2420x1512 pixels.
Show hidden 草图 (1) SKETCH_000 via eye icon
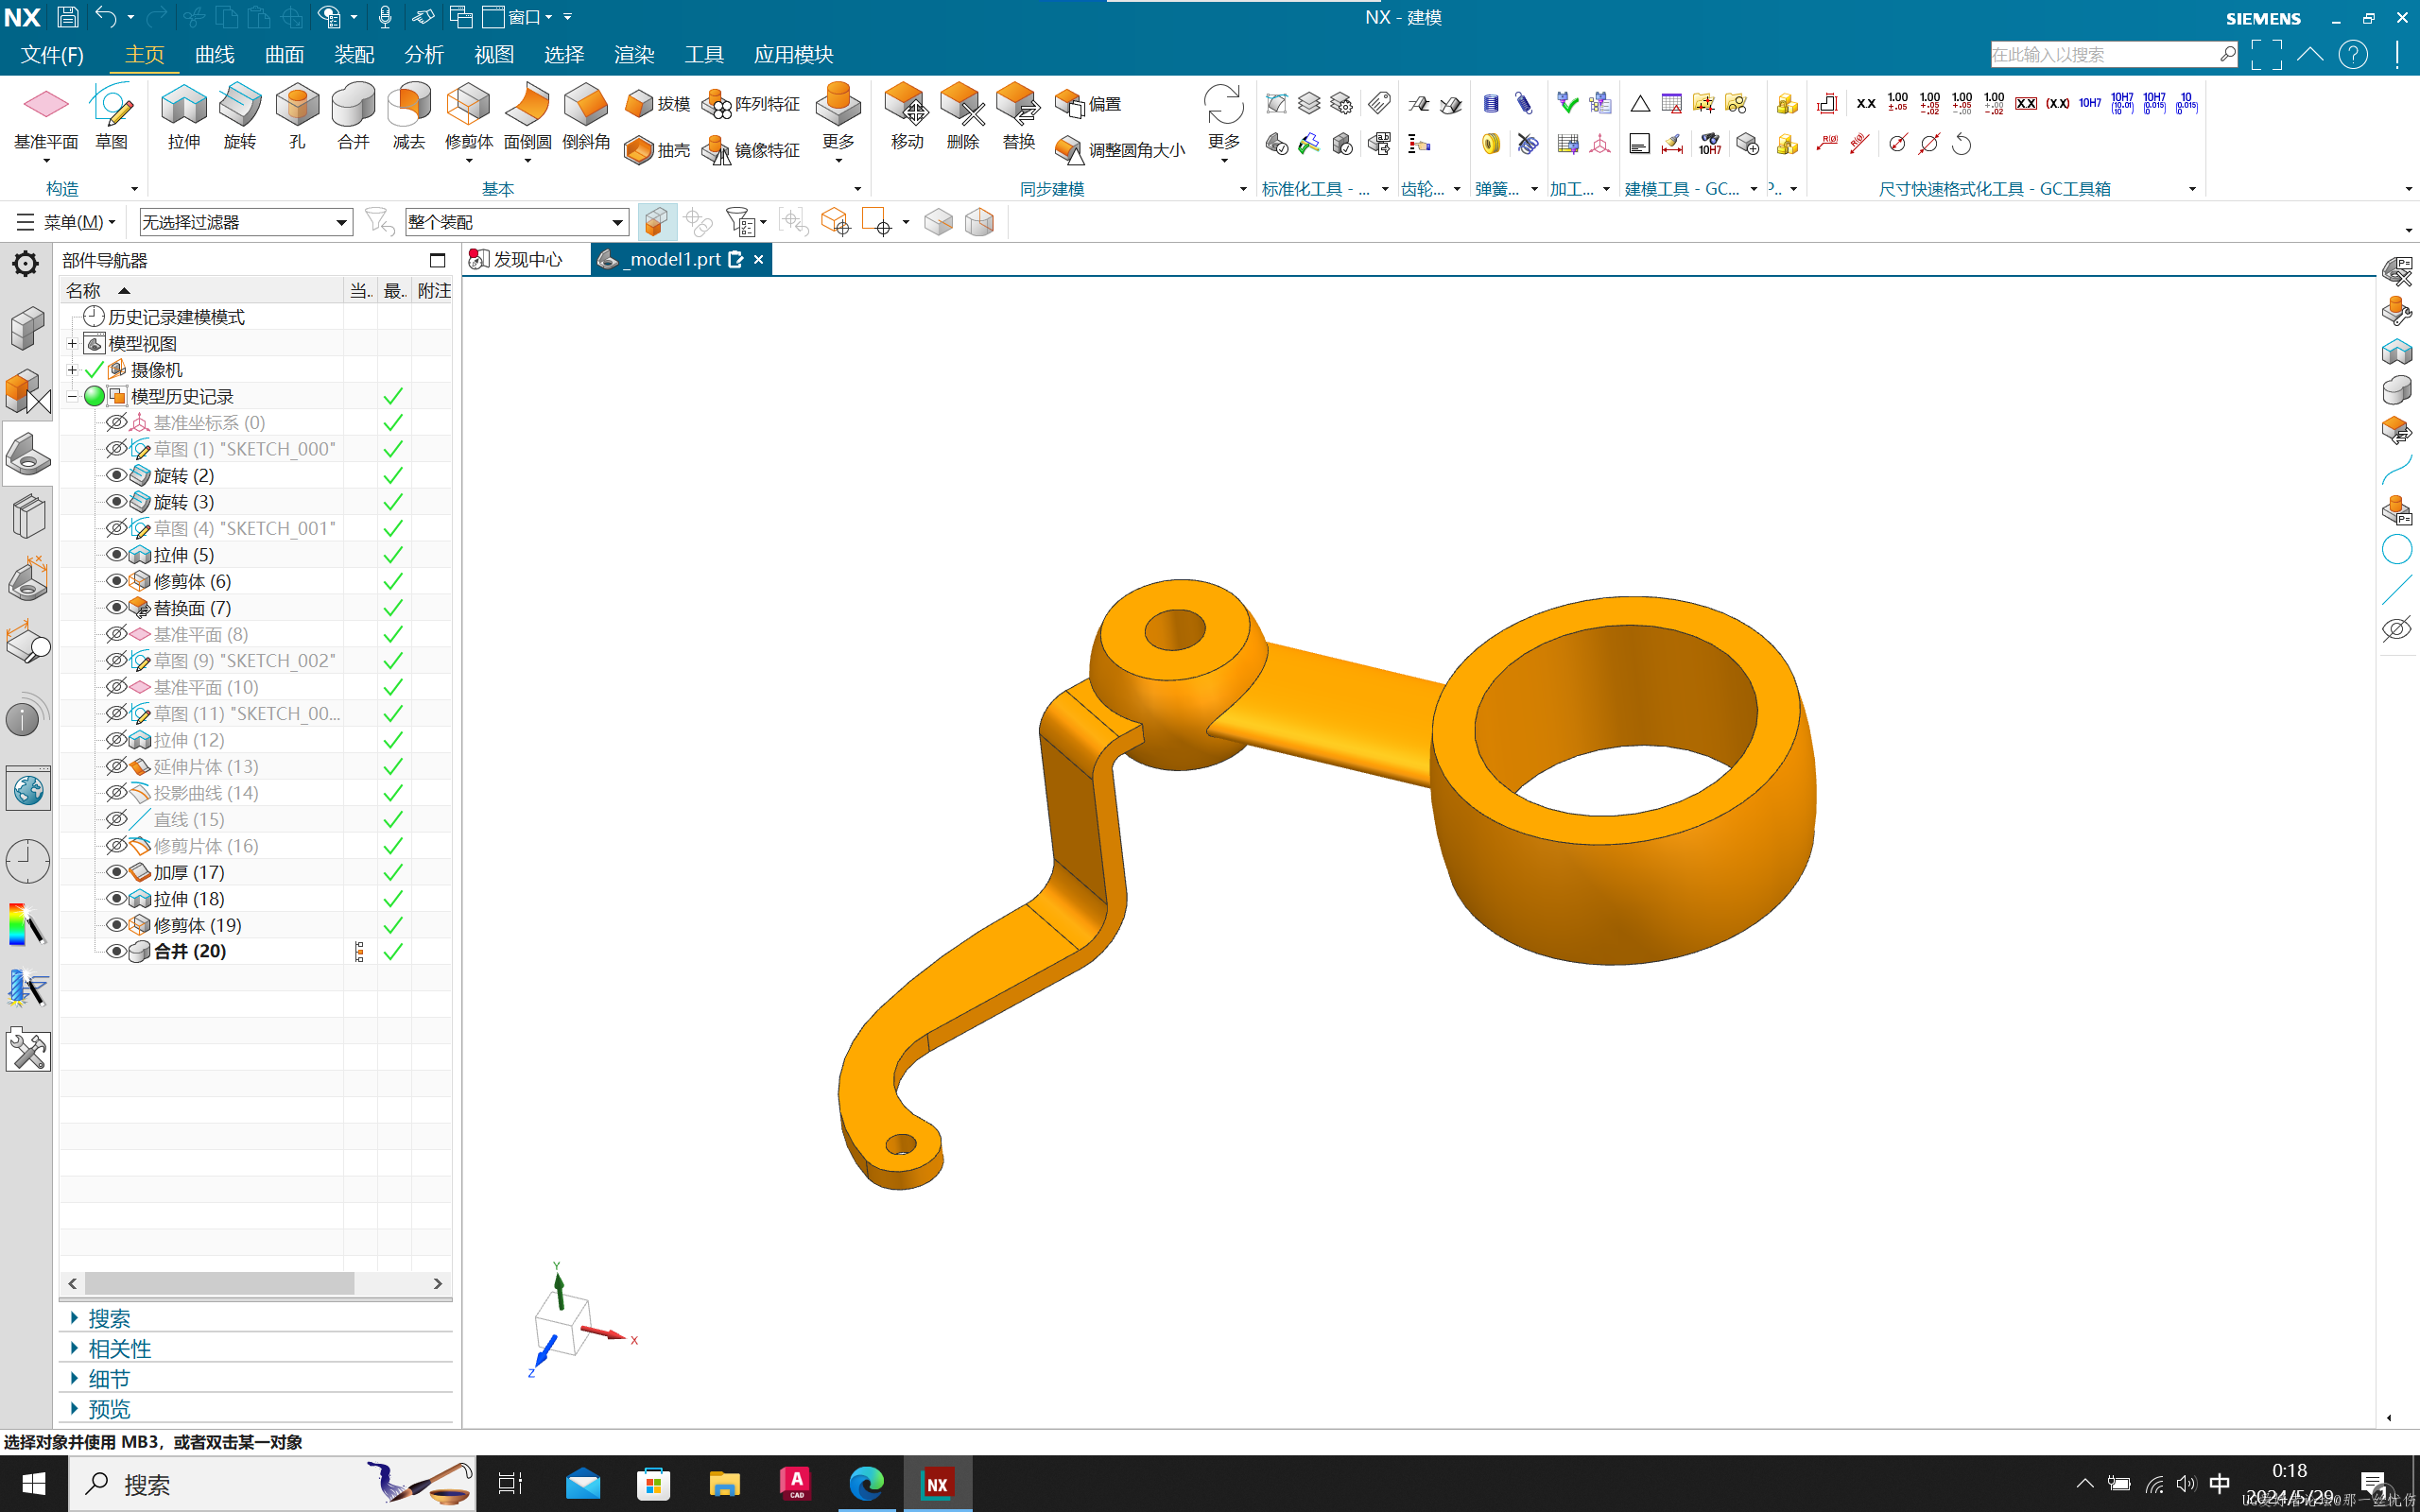116,449
